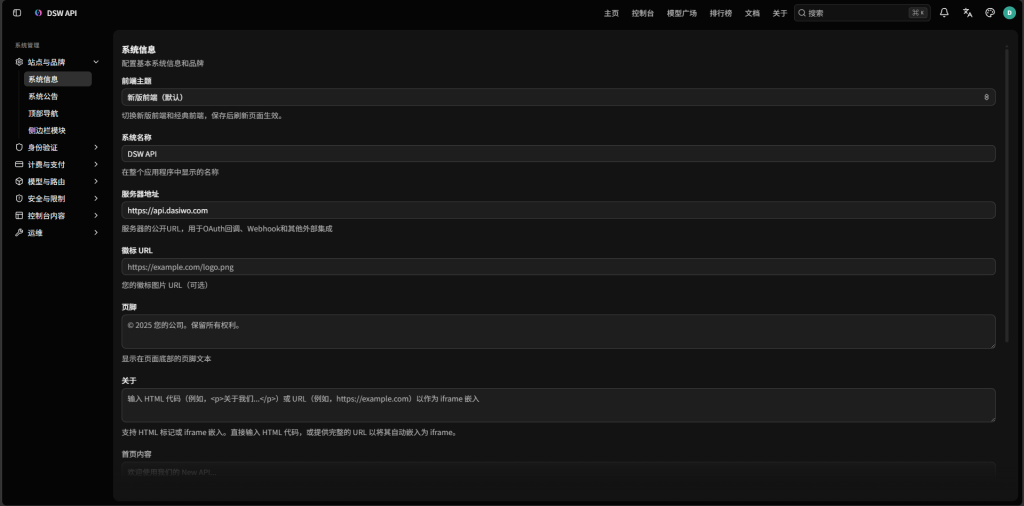Open 文档 in top navigation

click(752, 13)
